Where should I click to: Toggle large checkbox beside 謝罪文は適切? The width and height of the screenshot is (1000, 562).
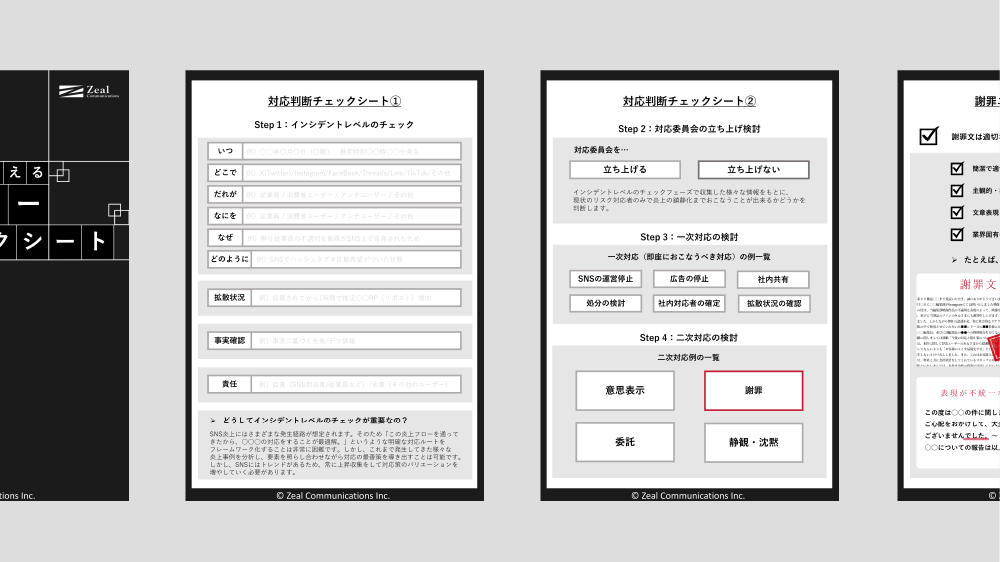(x=929, y=136)
